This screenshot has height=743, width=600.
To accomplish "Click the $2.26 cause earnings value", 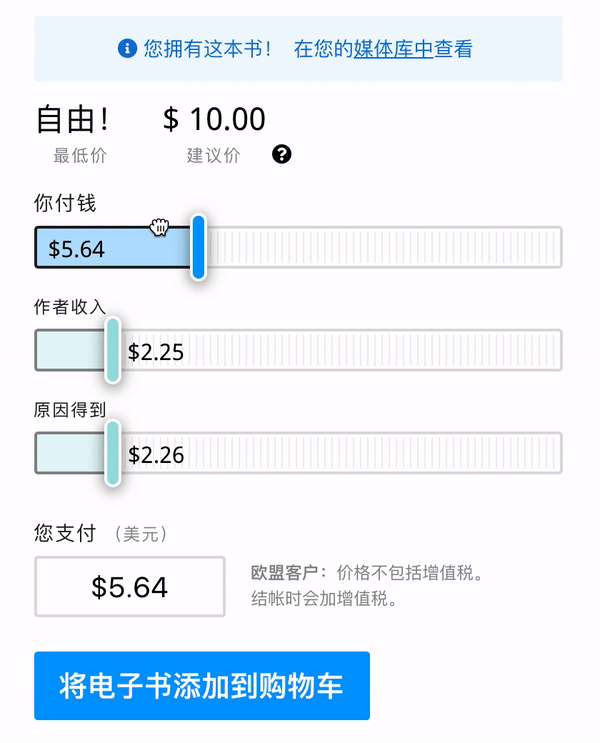I will [x=156, y=455].
